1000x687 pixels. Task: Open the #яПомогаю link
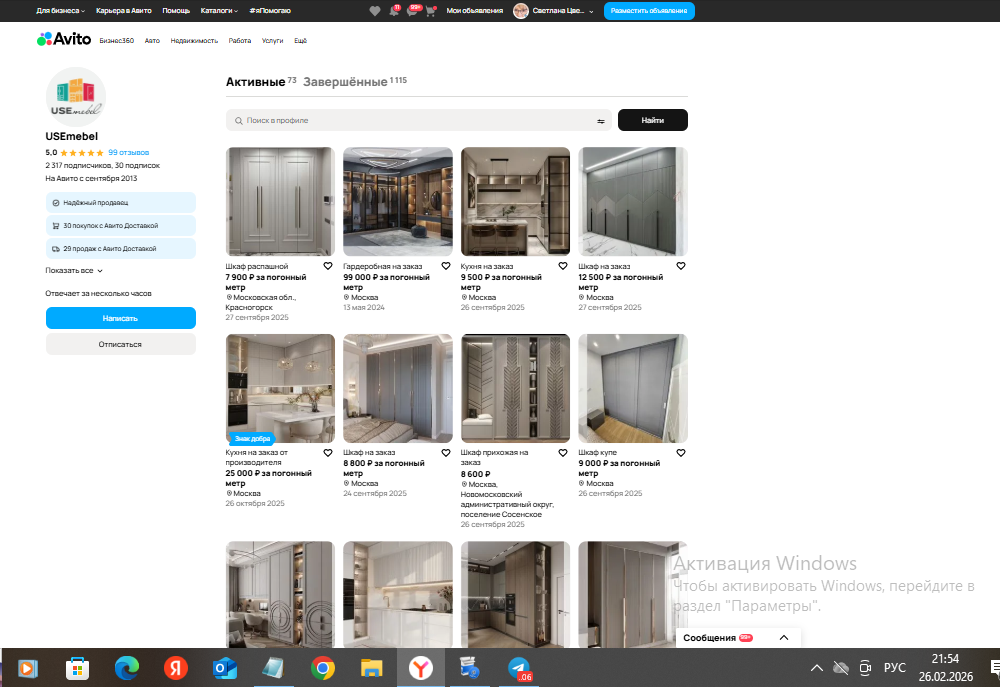click(270, 11)
